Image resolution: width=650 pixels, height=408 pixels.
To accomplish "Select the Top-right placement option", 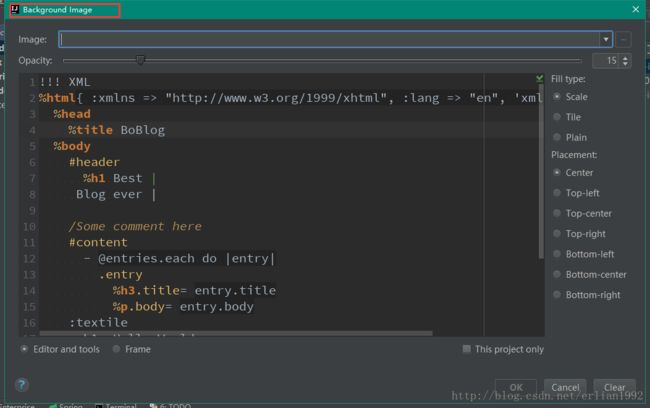I will click(580, 233).
